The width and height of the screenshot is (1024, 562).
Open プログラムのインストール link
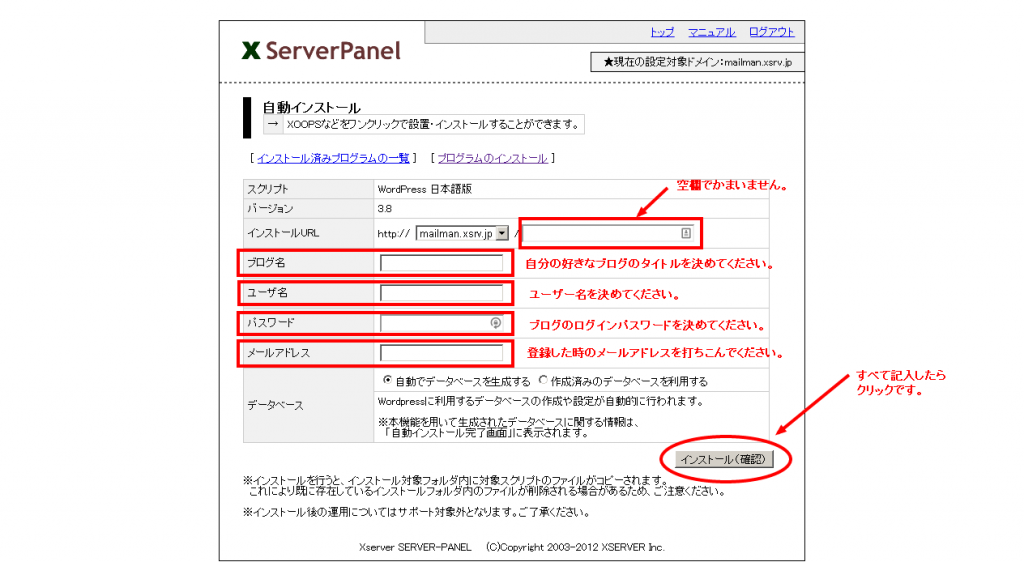(x=492, y=159)
